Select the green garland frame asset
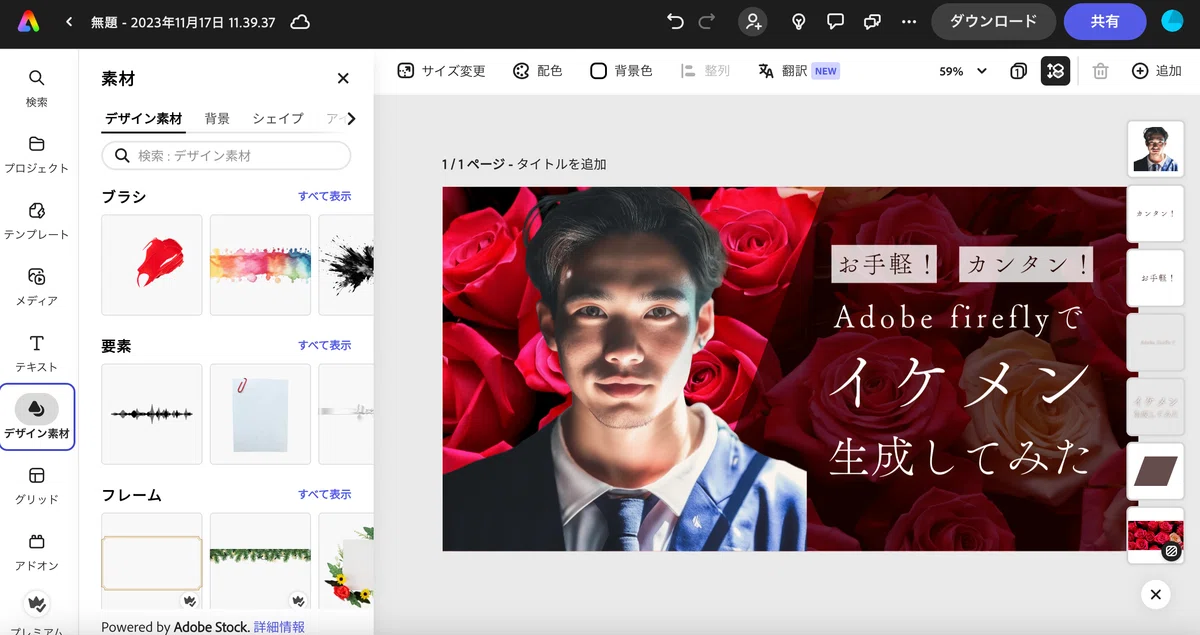The image size is (1200, 635). click(x=260, y=562)
